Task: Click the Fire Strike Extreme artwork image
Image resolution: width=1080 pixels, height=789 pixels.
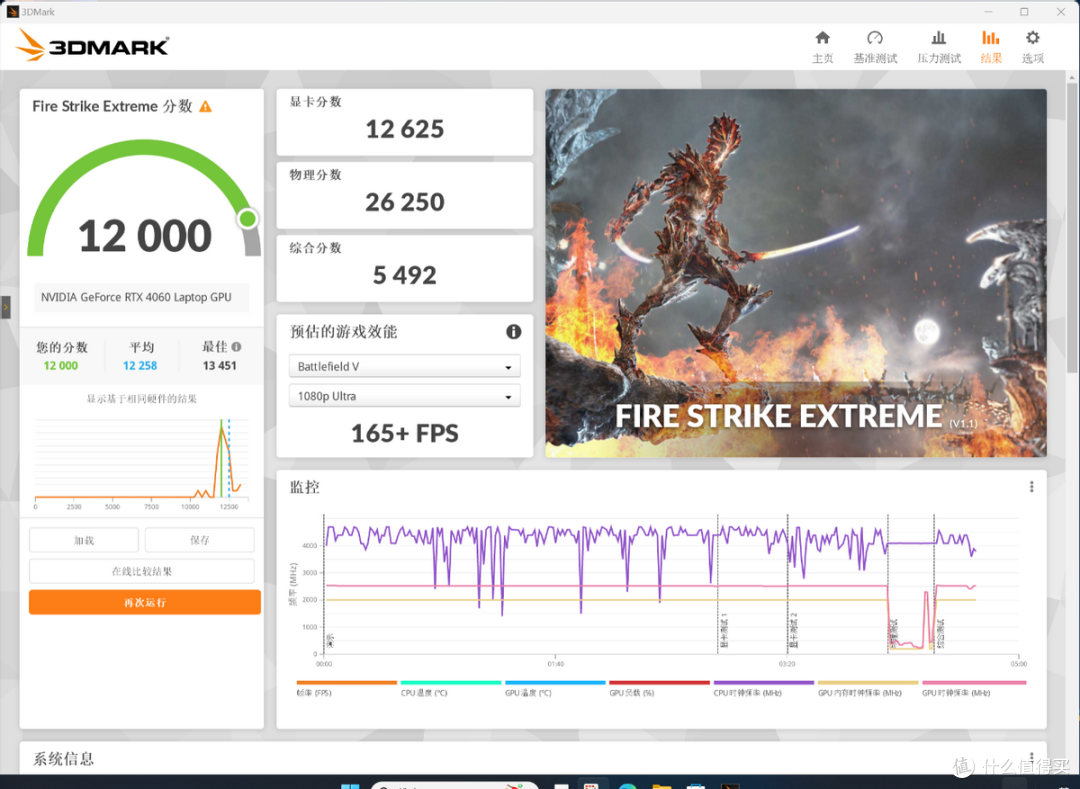Action: pyautogui.click(x=796, y=273)
